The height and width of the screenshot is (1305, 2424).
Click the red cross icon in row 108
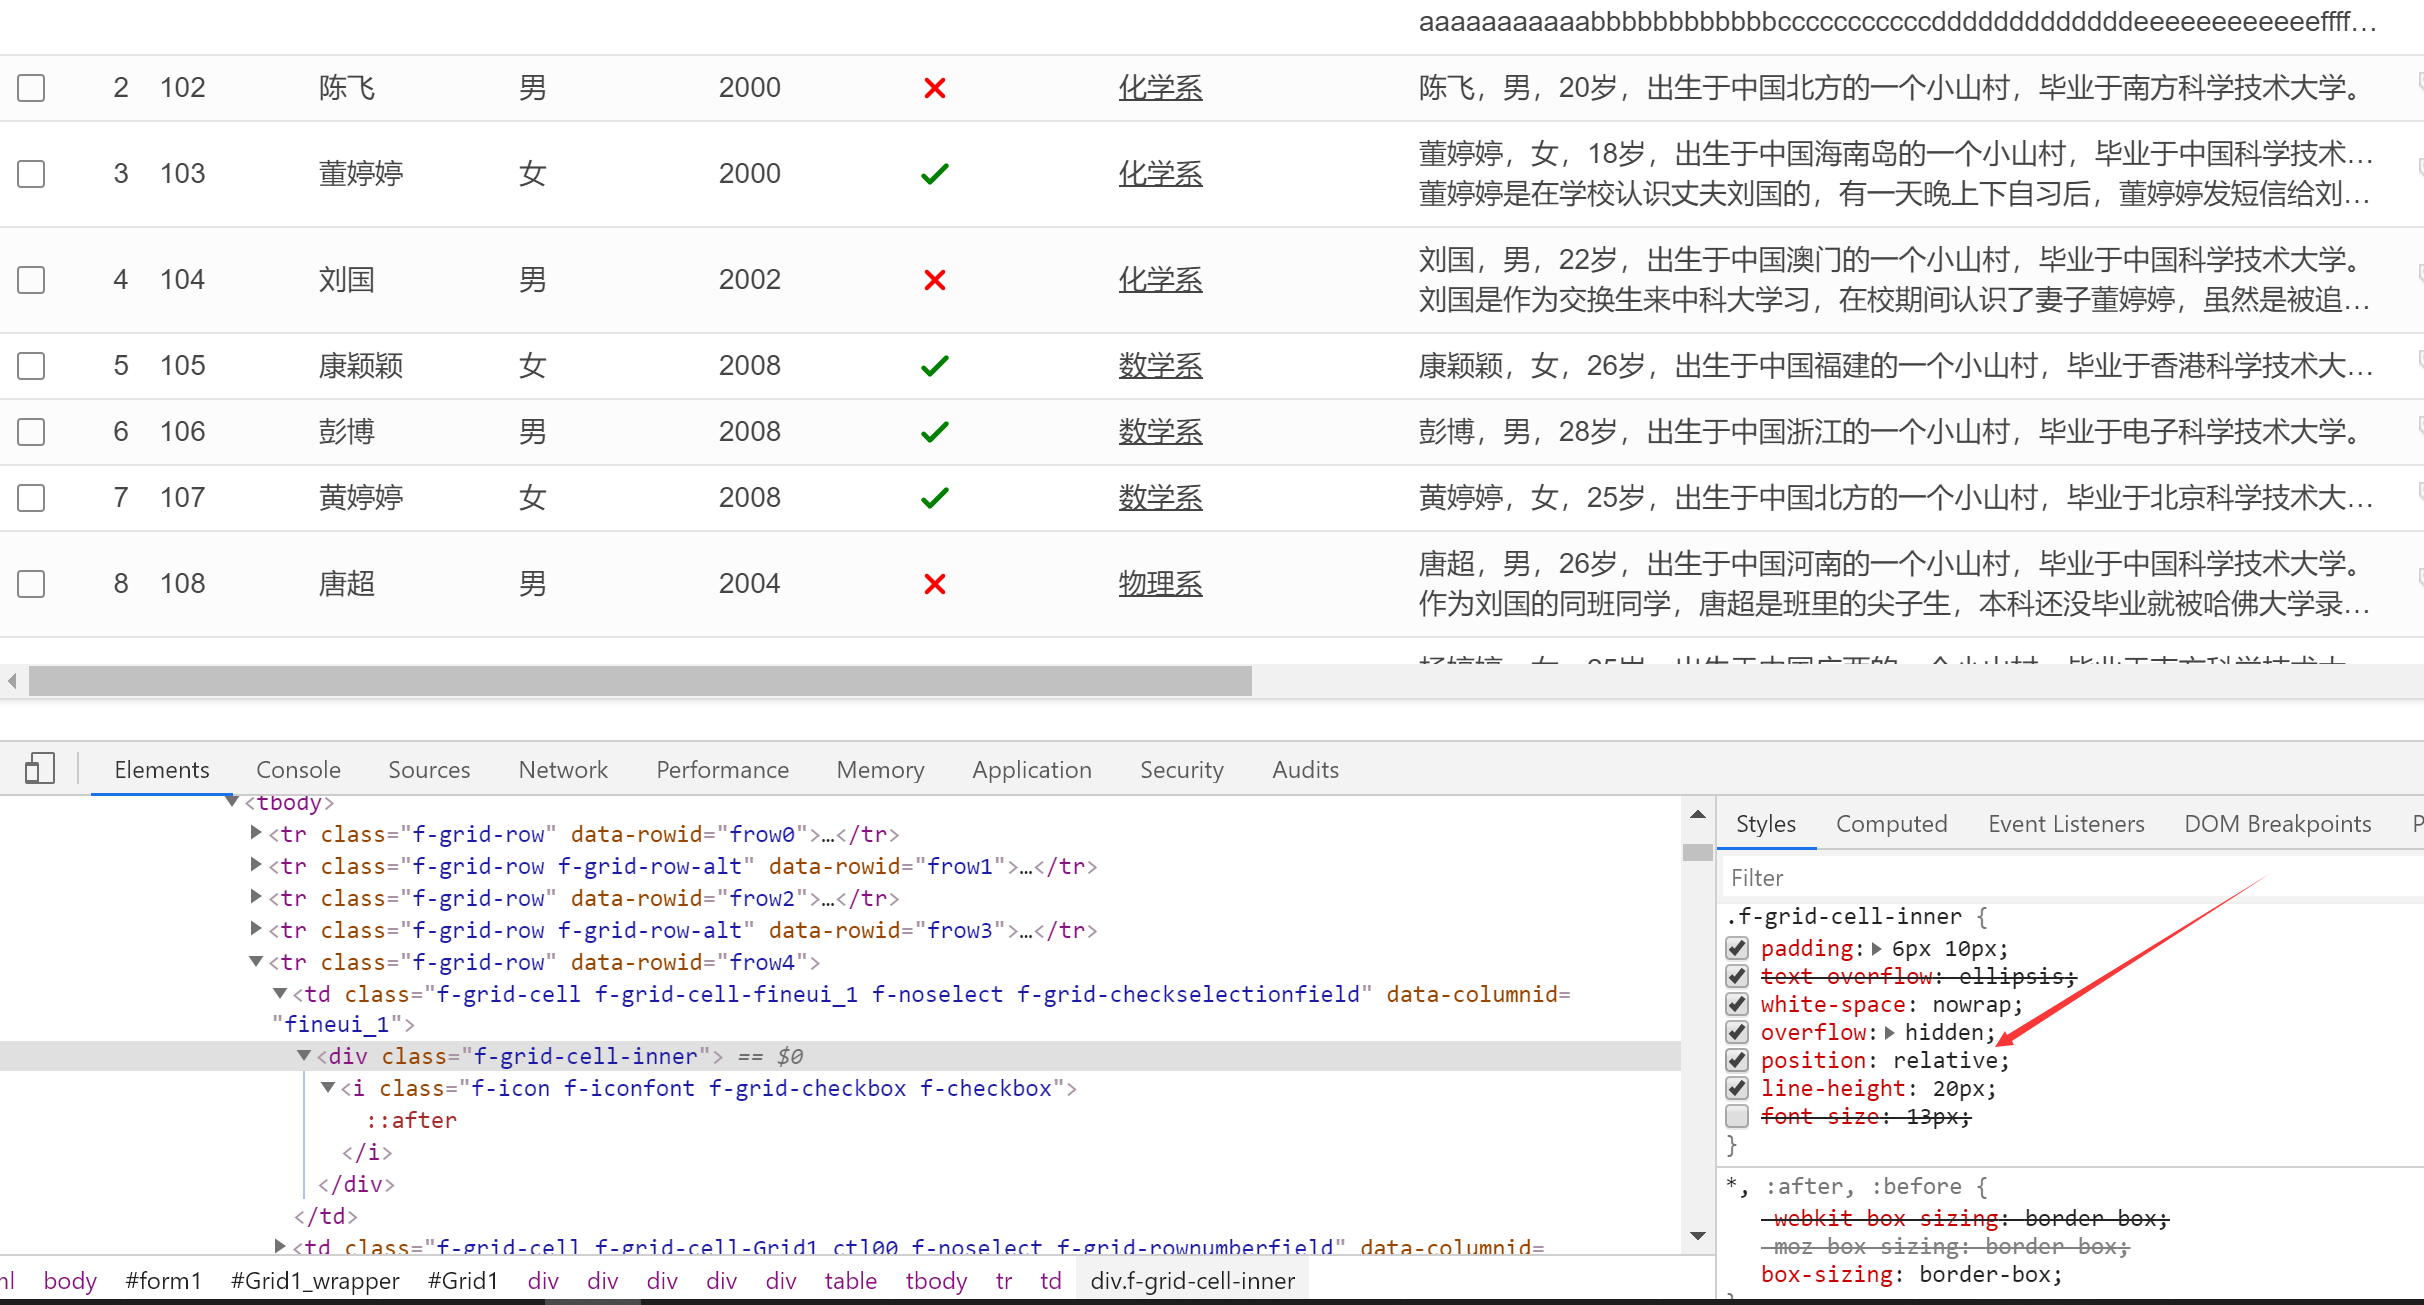935,584
